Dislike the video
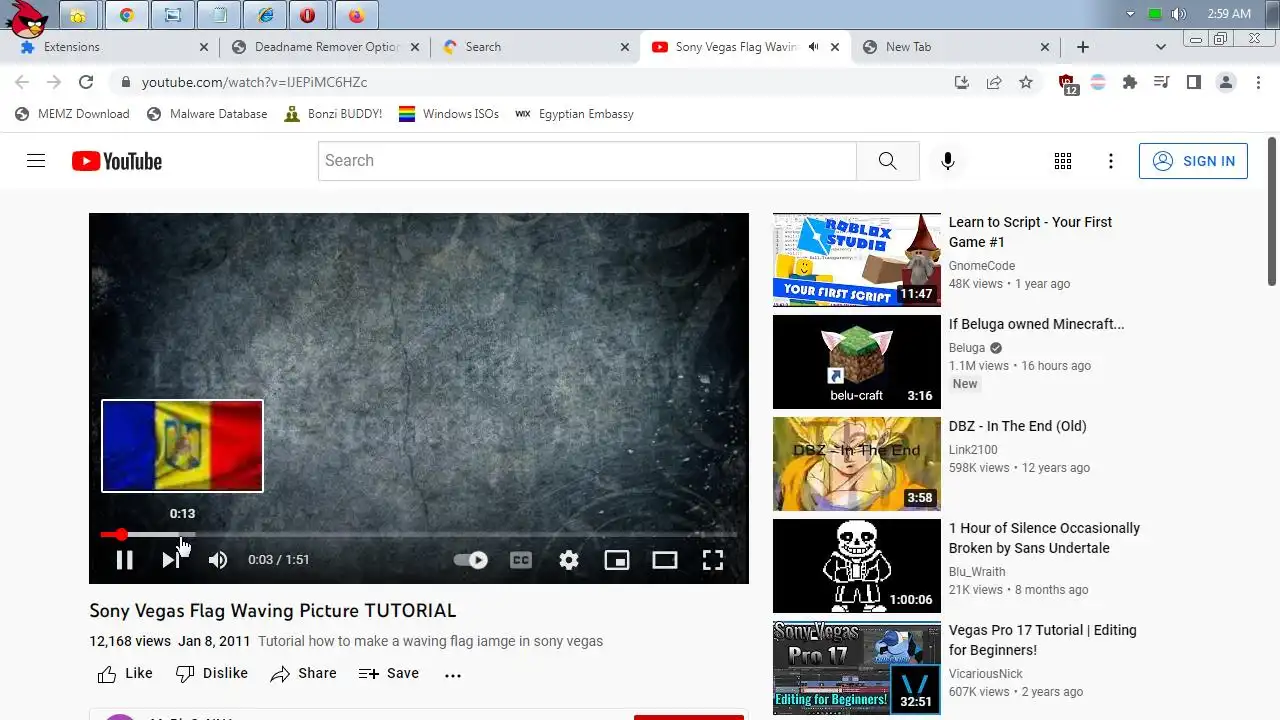Screen dimensions: 1280x720 [212, 674]
